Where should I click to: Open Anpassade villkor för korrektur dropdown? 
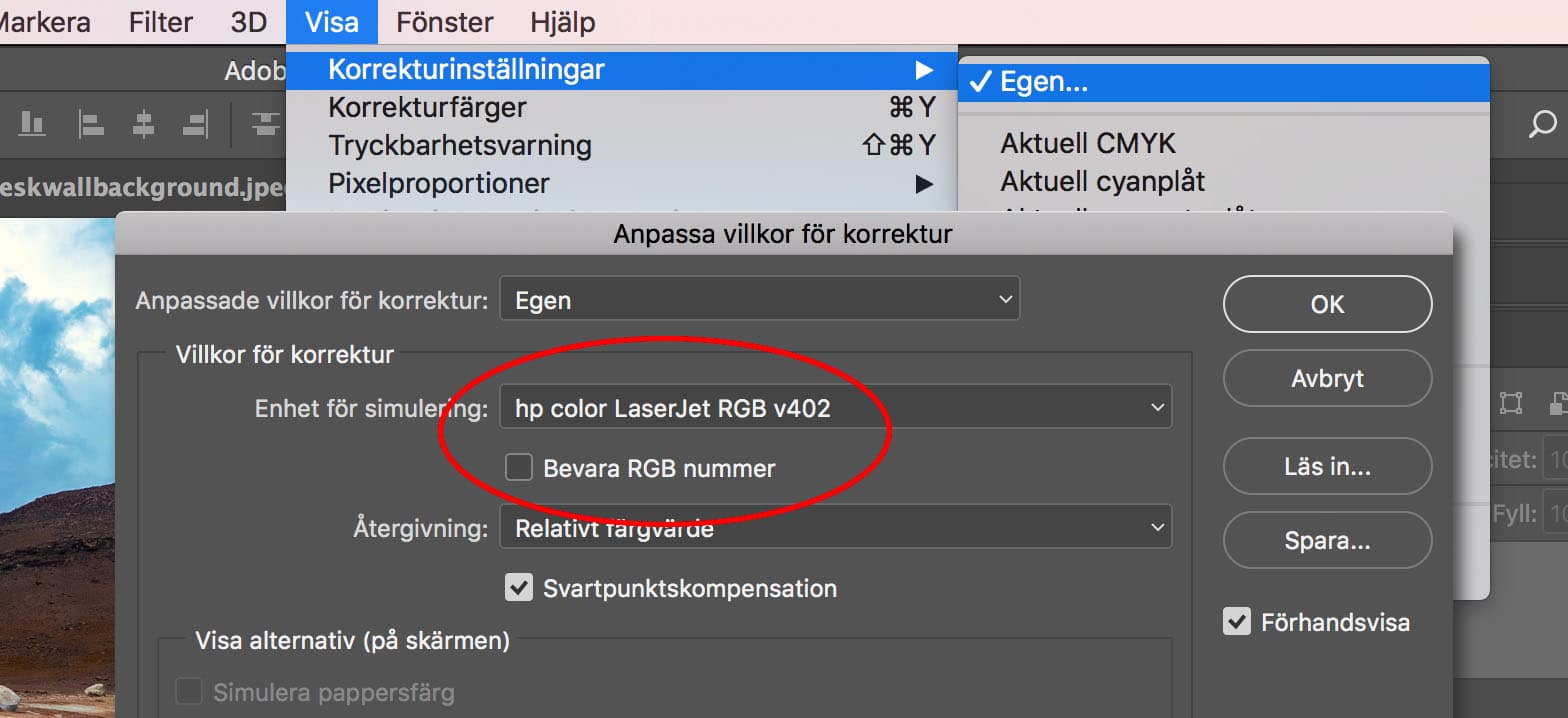click(759, 300)
